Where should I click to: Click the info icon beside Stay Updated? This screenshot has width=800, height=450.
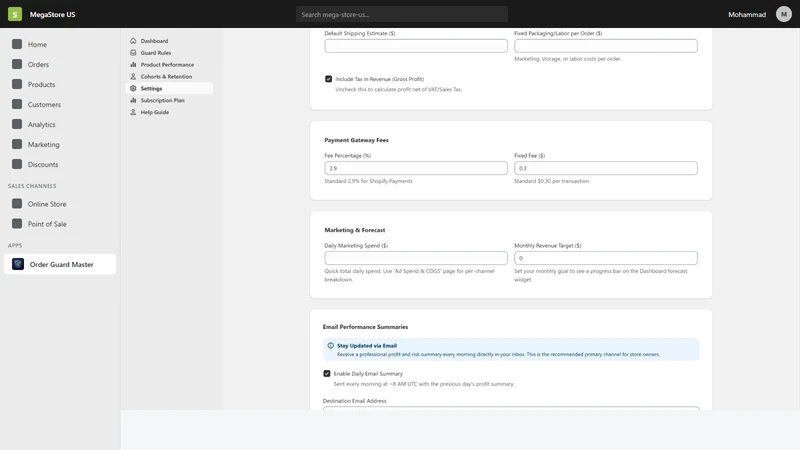point(331,345)
